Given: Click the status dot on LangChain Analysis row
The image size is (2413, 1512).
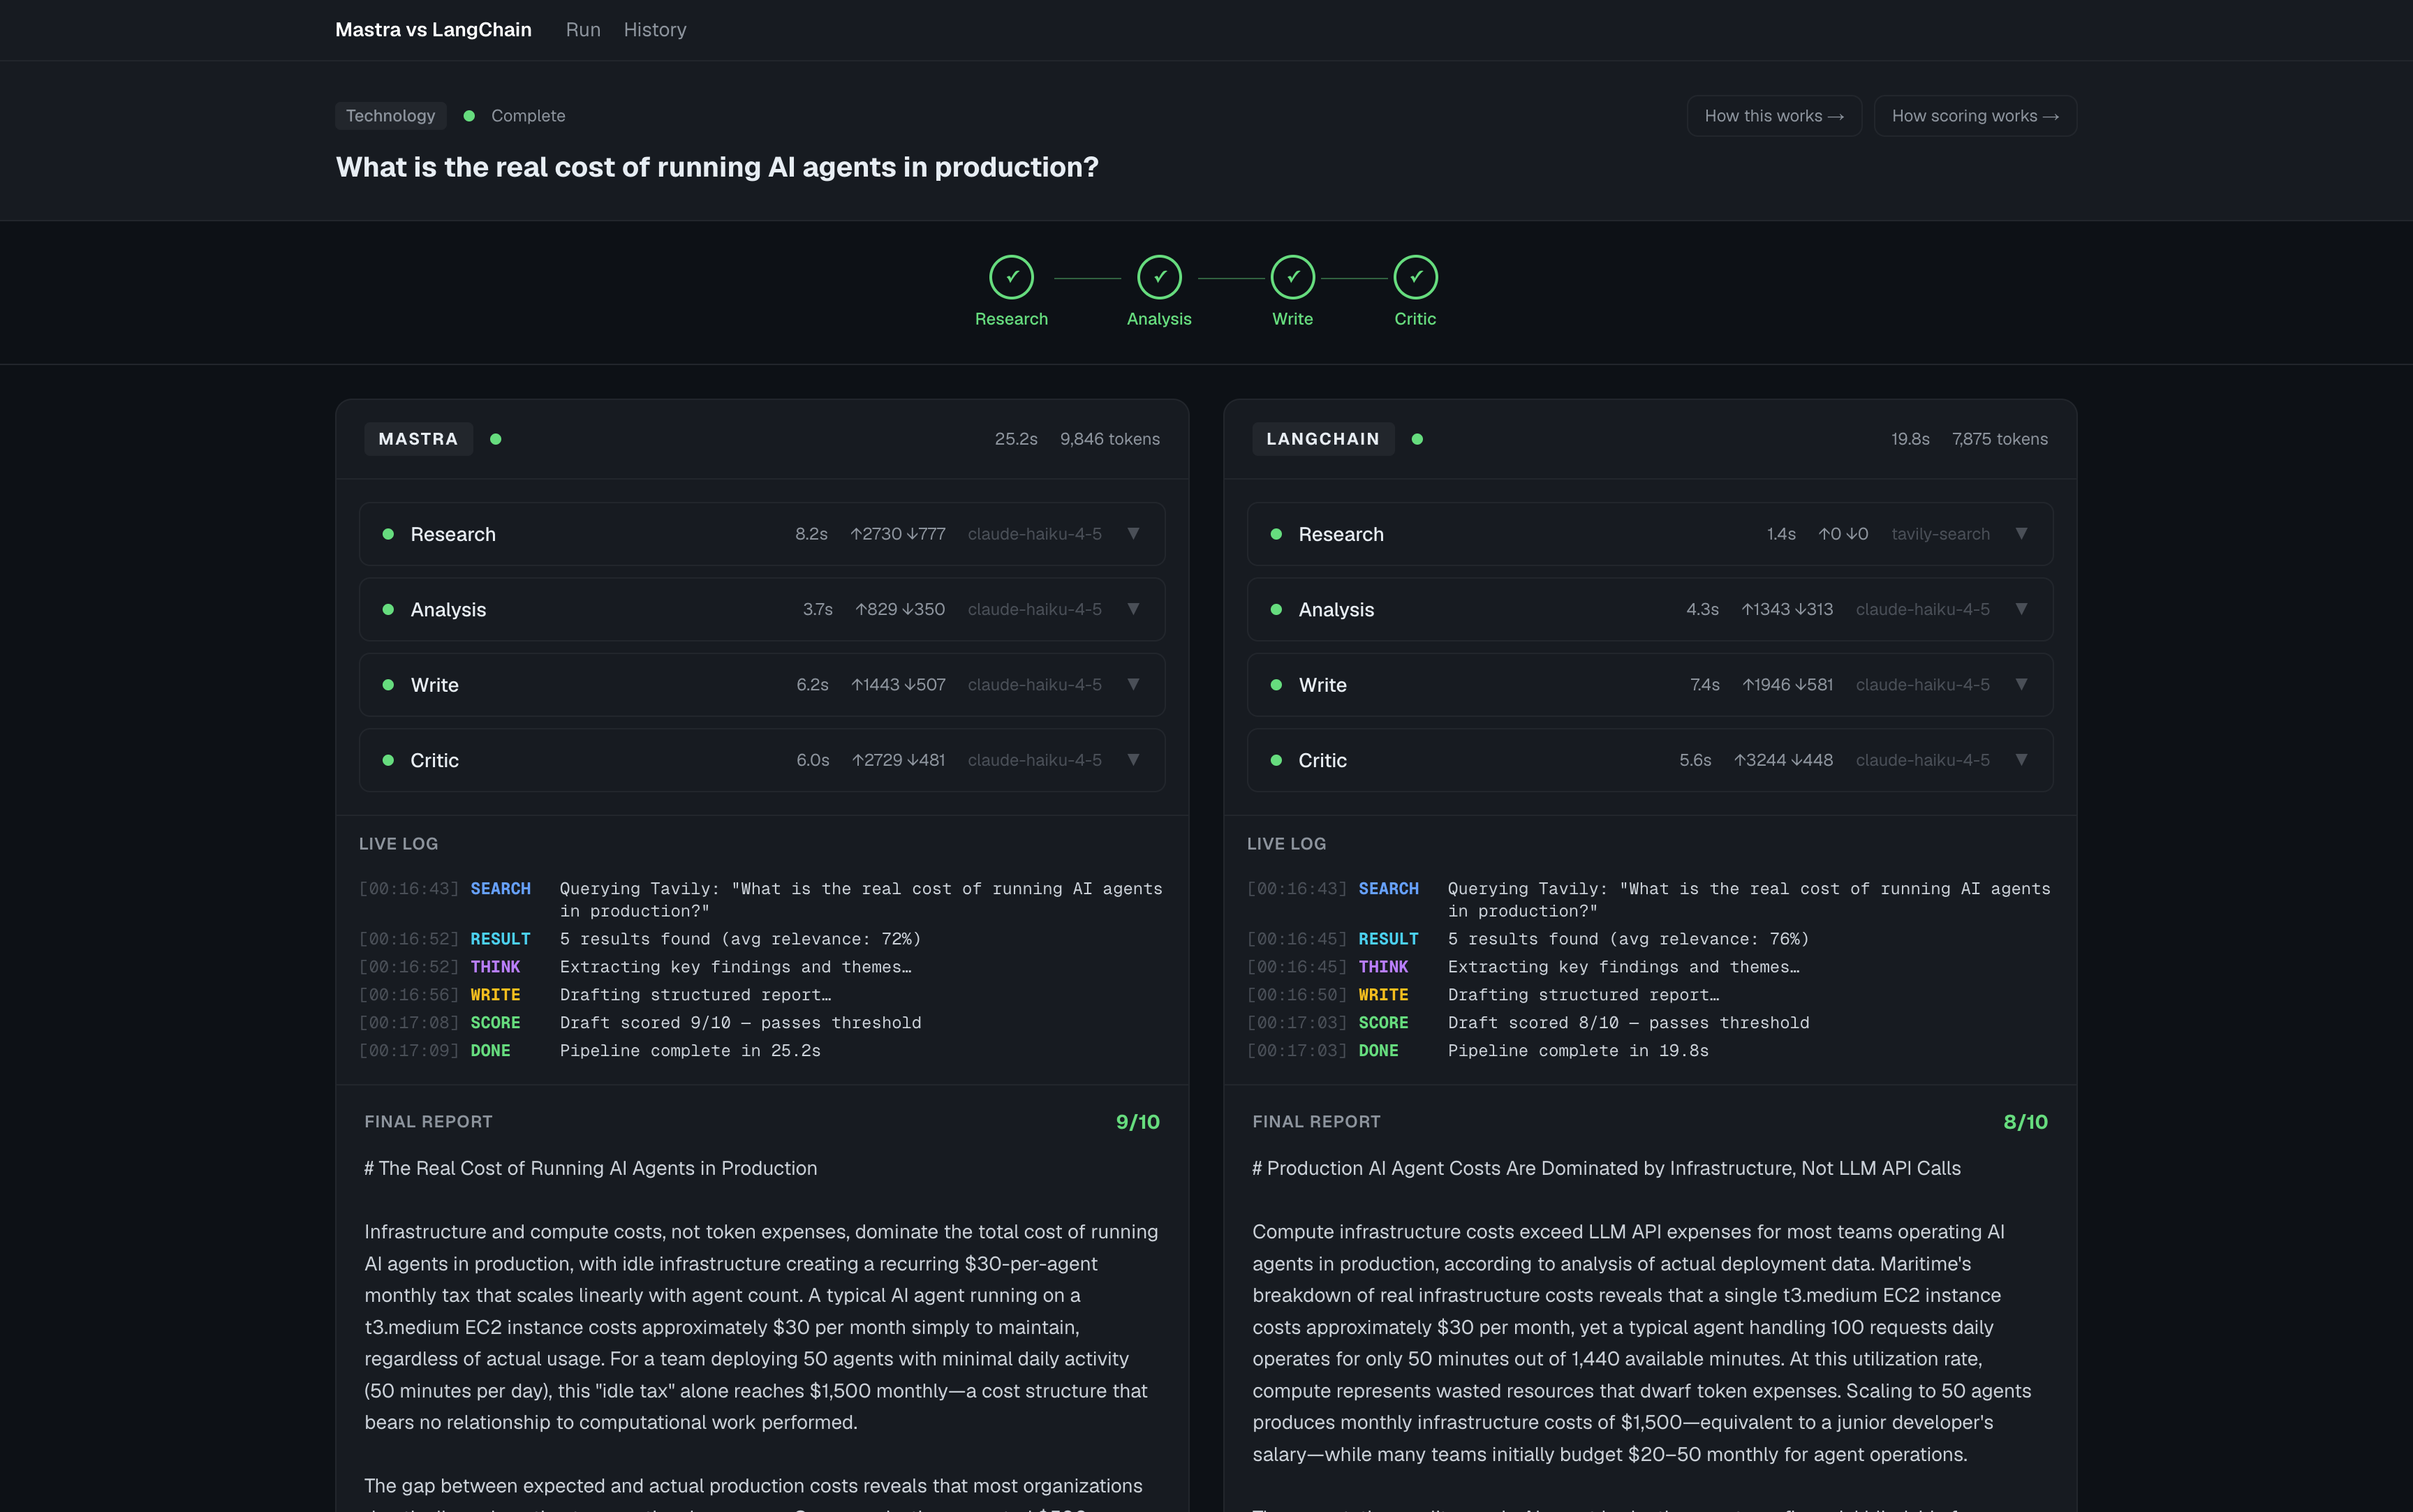Looking at the screenshot, I should click(x=1276, y=609).
